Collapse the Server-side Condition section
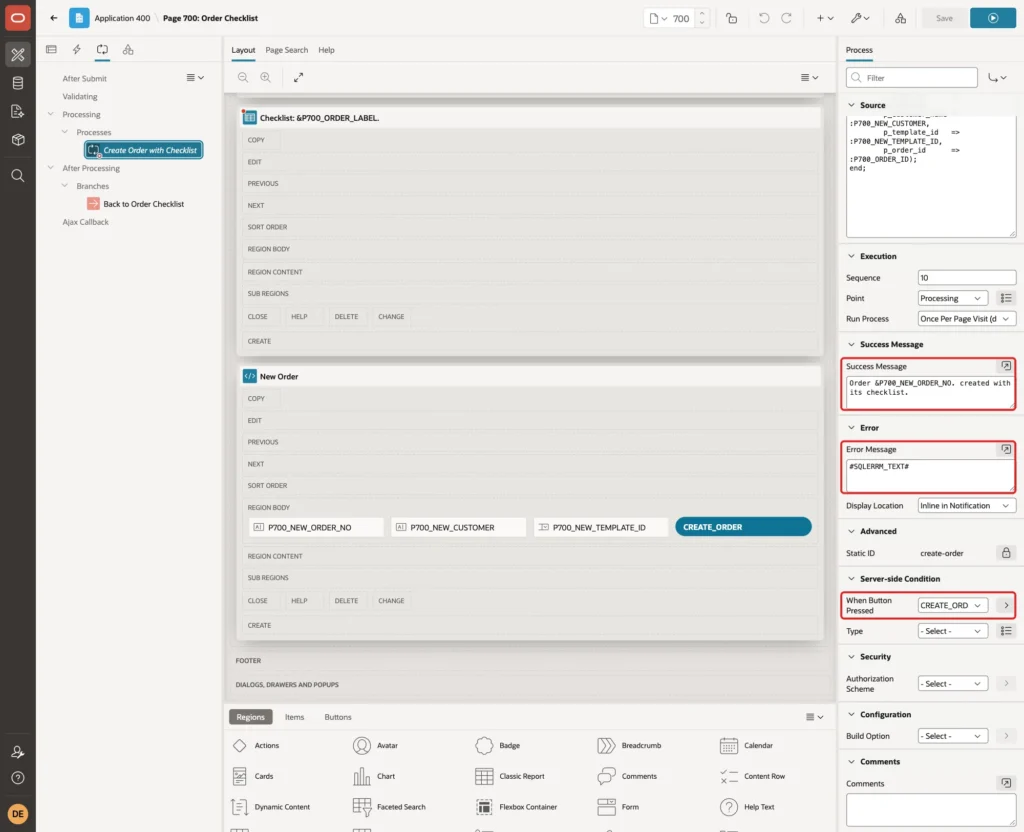1024x832 pixels. click(851, 579)
